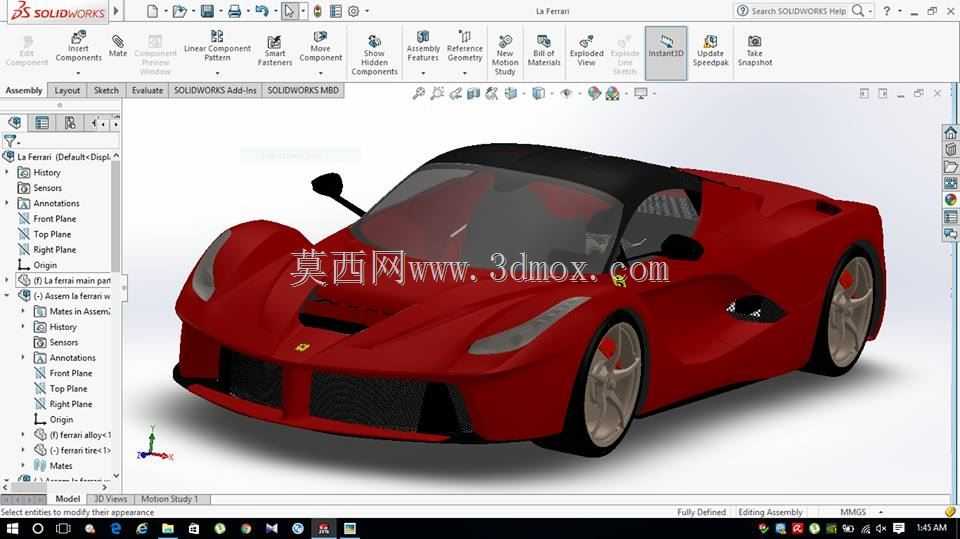
Task: Open SOLIDWORKS MBD tab
Action: [302, 90]
